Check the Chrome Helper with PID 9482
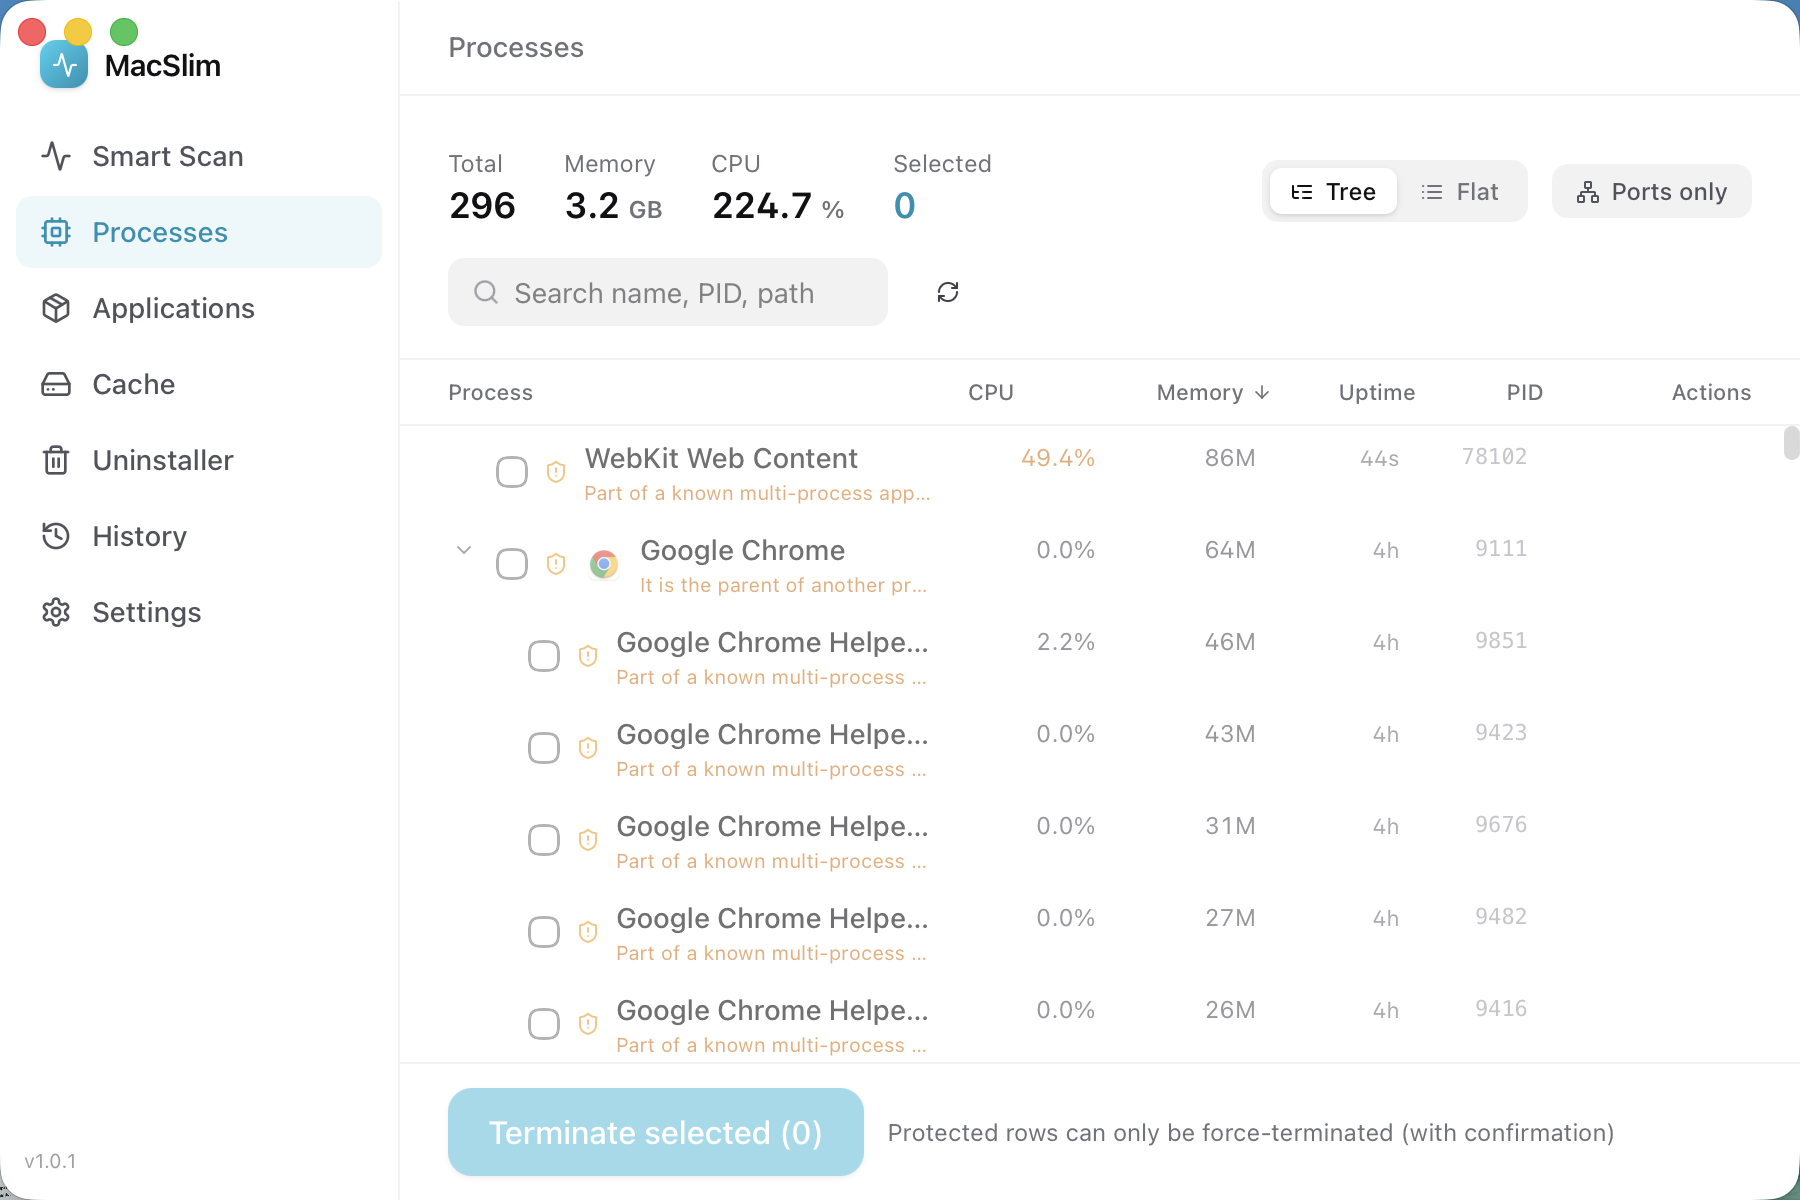The height and width of the screenshot is (1200, 1800). pyautogui.click(x=544, y=932)
